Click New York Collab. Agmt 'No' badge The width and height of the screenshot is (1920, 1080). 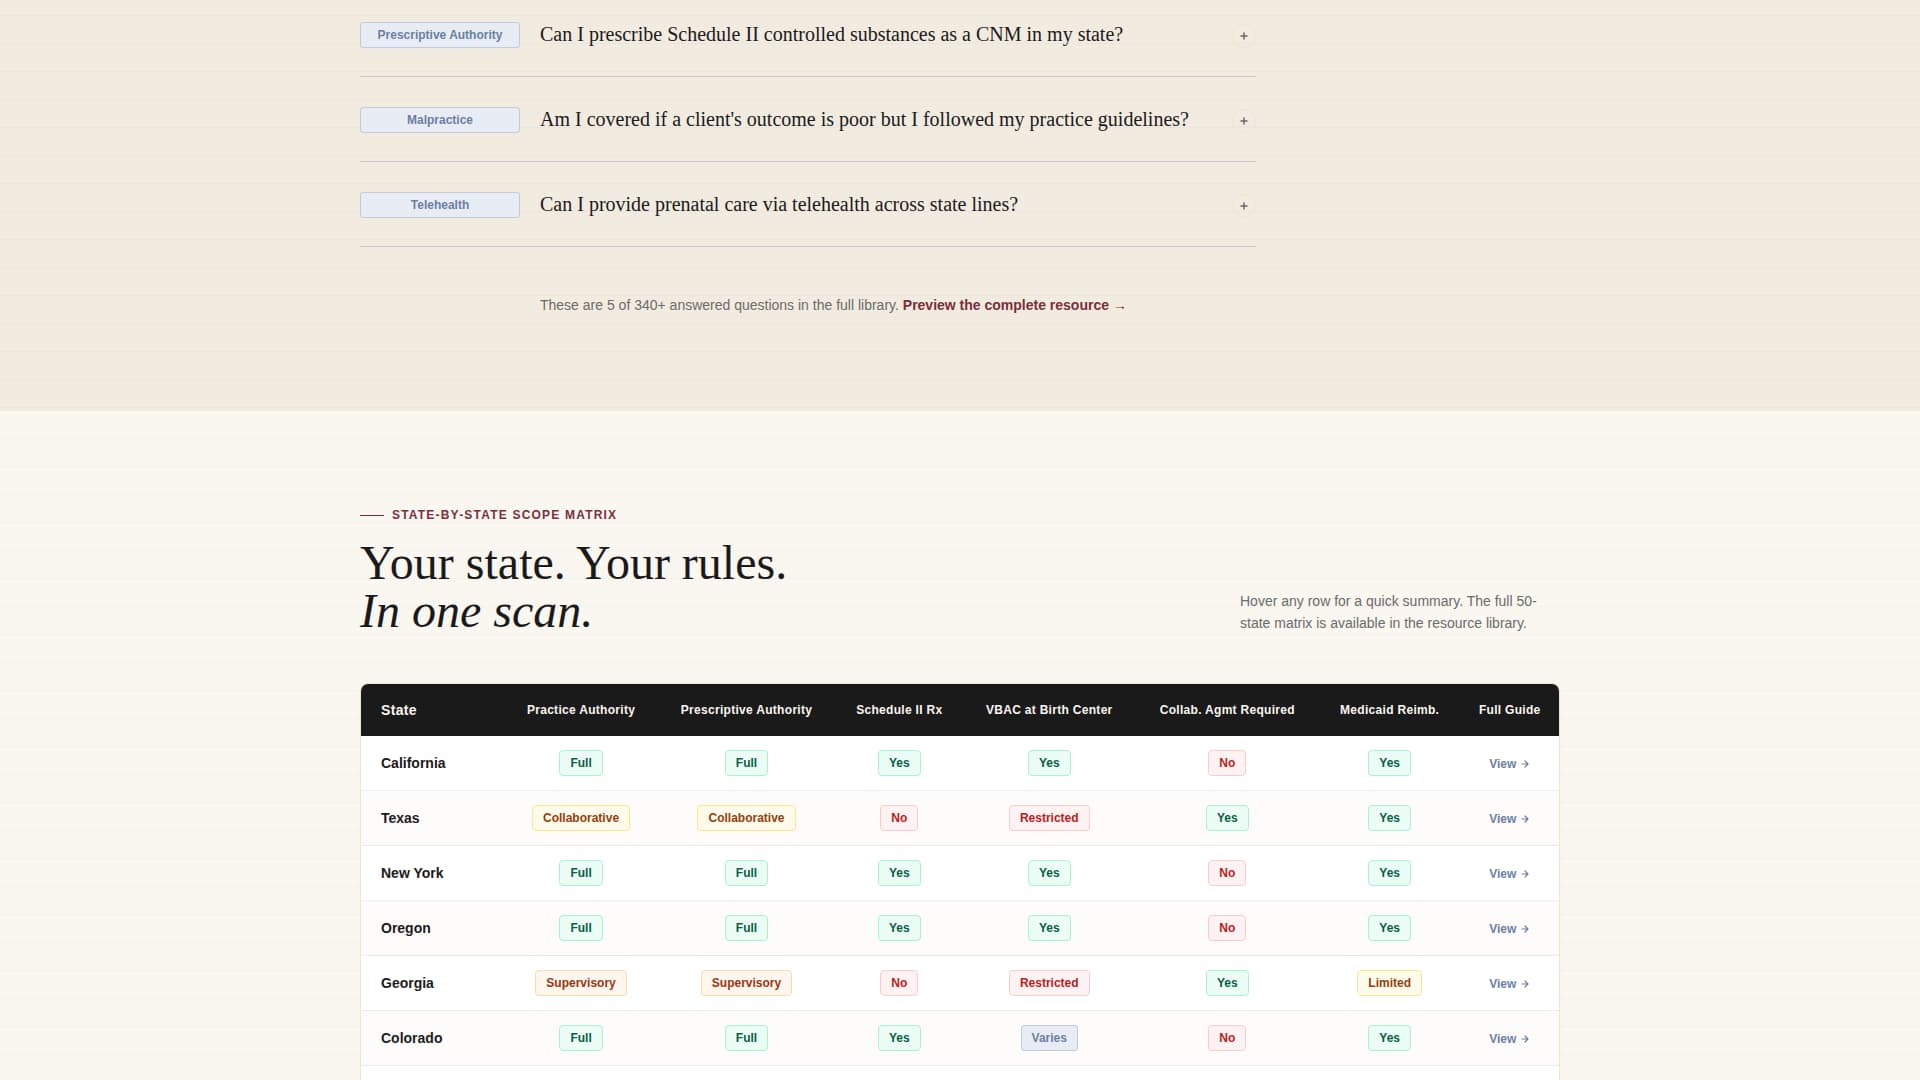click(x=1227, y=873)
